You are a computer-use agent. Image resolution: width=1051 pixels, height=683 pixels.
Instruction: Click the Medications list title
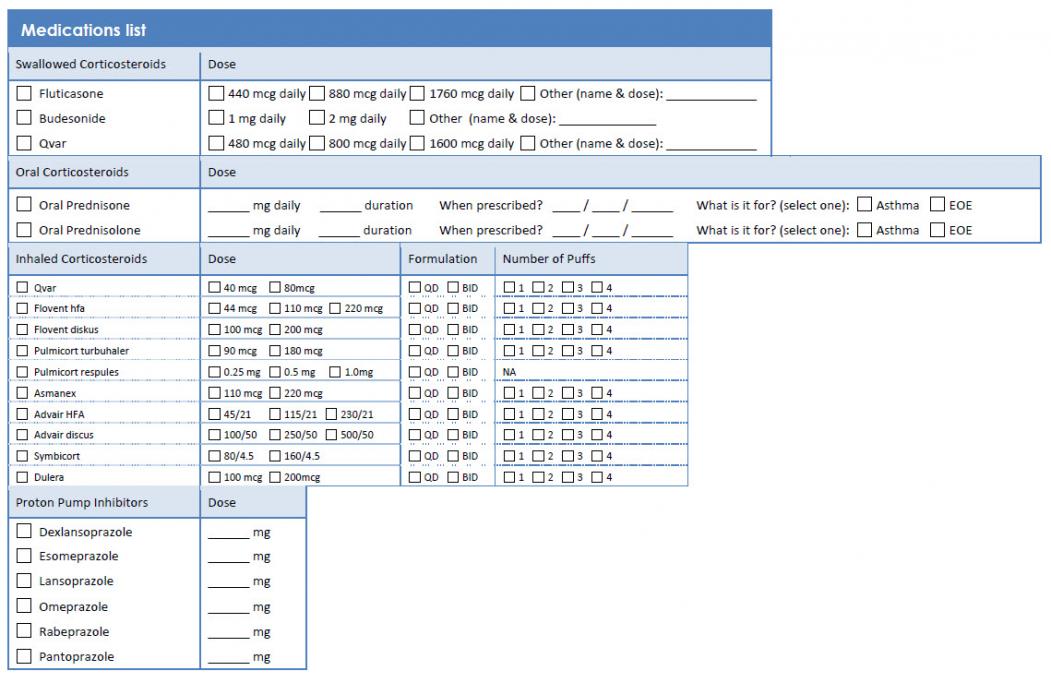point(84,30)
